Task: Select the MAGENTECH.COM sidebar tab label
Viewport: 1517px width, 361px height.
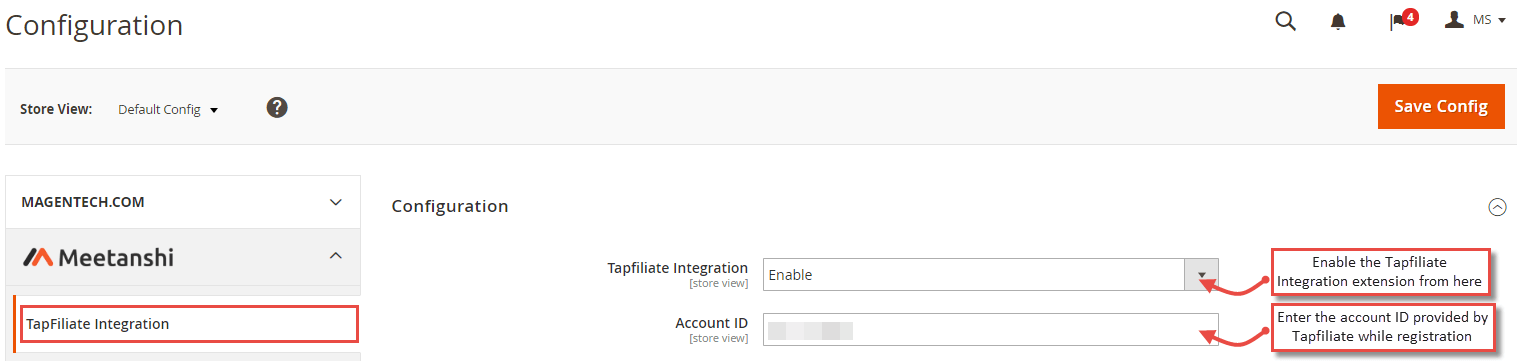Action: coord(83,202)
